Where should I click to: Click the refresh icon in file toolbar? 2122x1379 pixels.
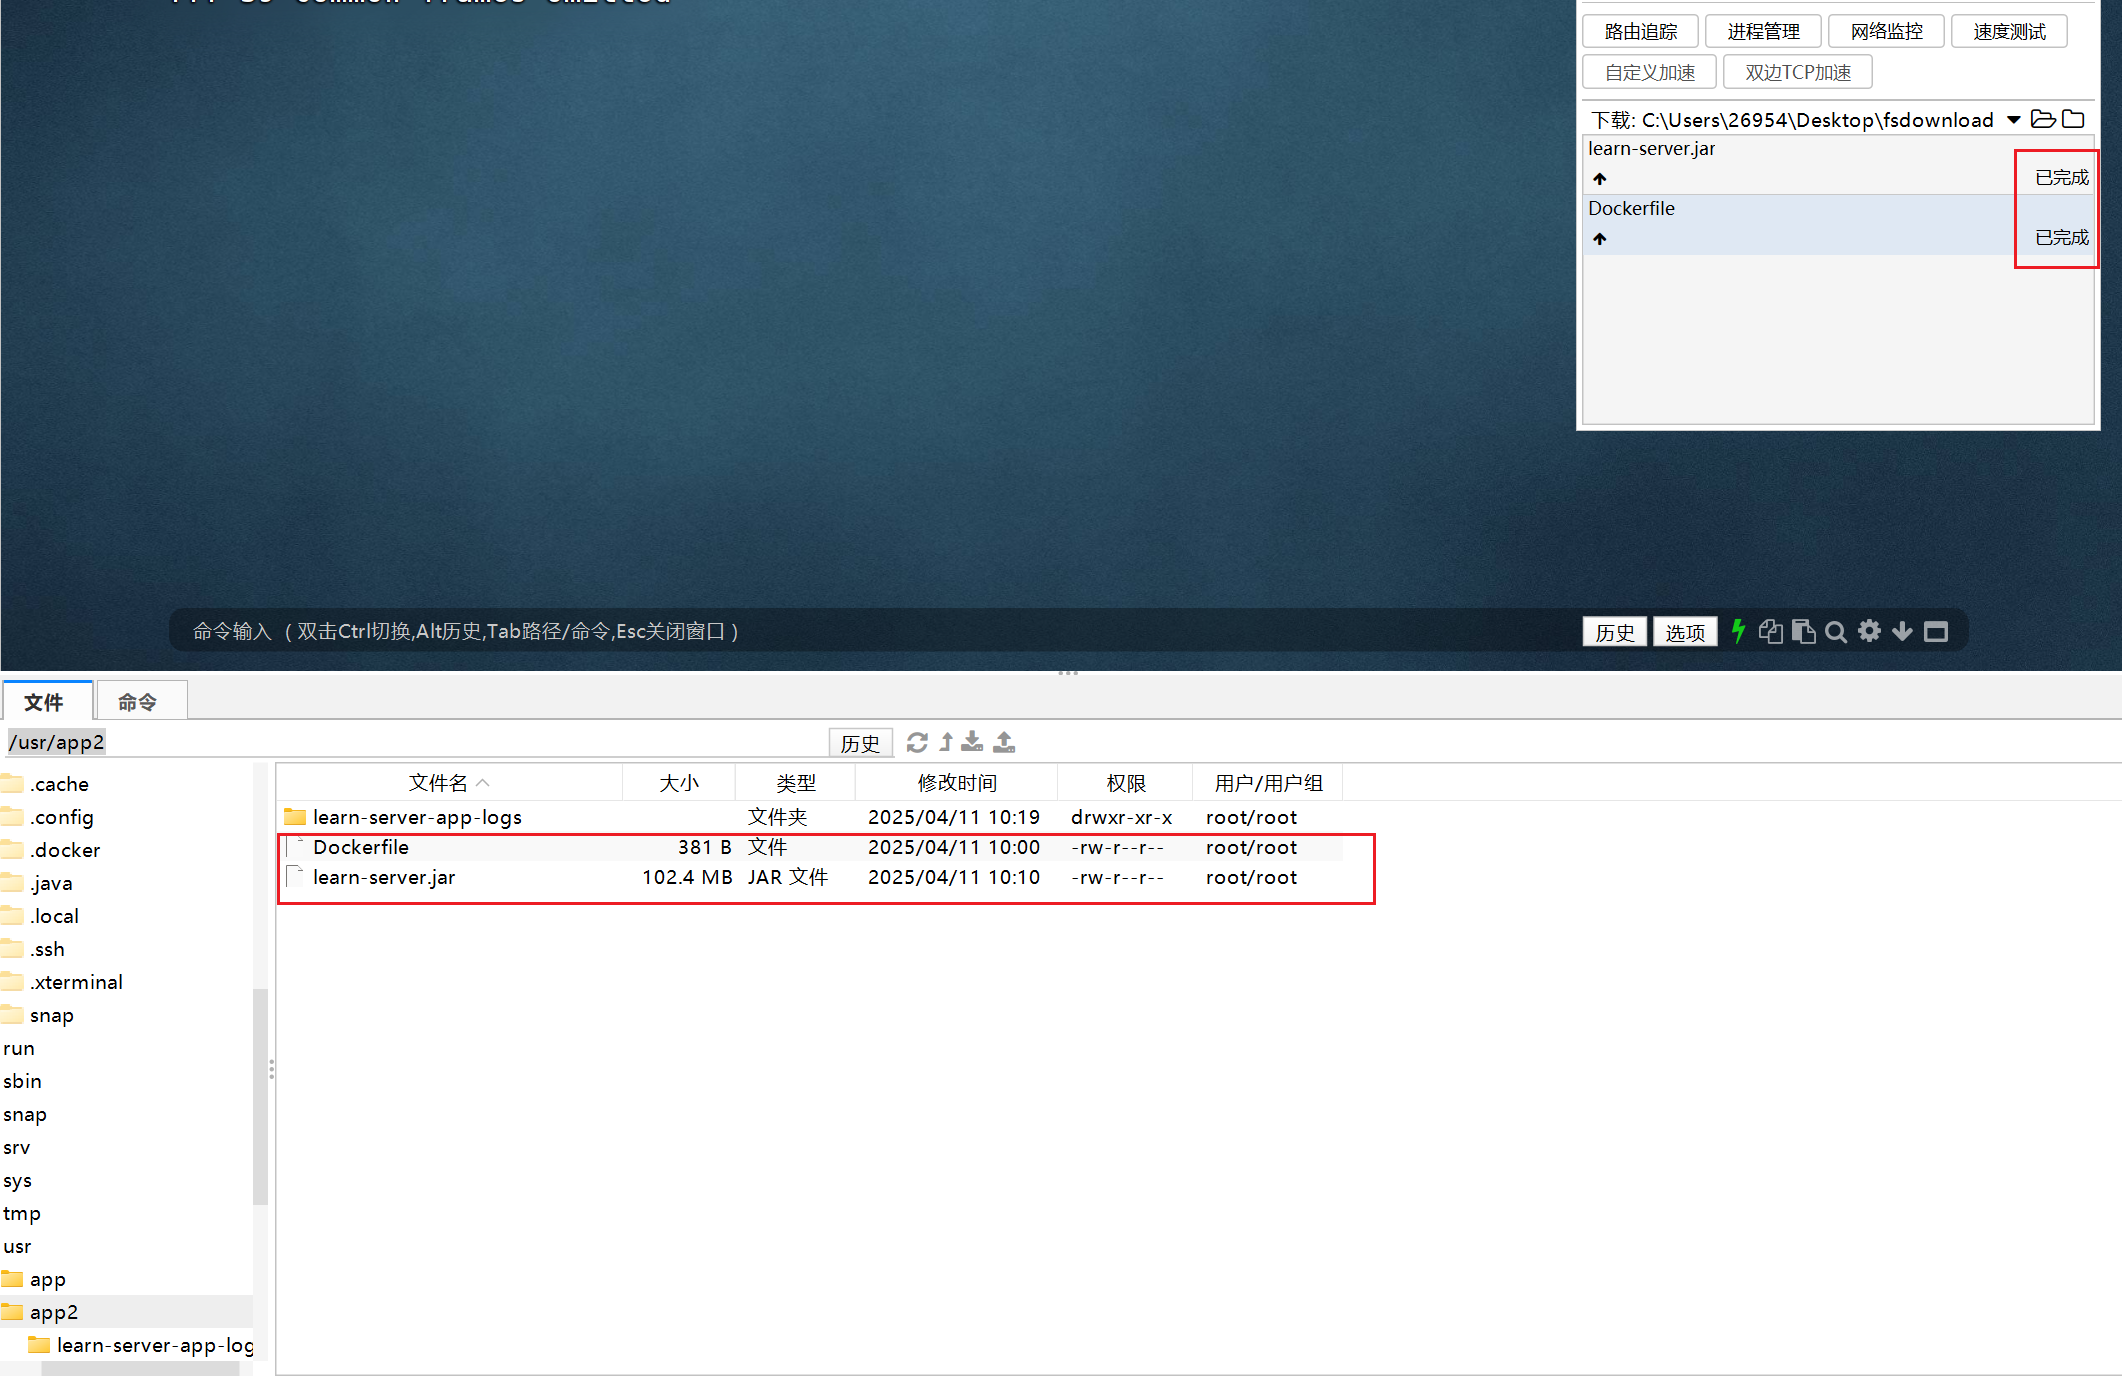(916, 742)
